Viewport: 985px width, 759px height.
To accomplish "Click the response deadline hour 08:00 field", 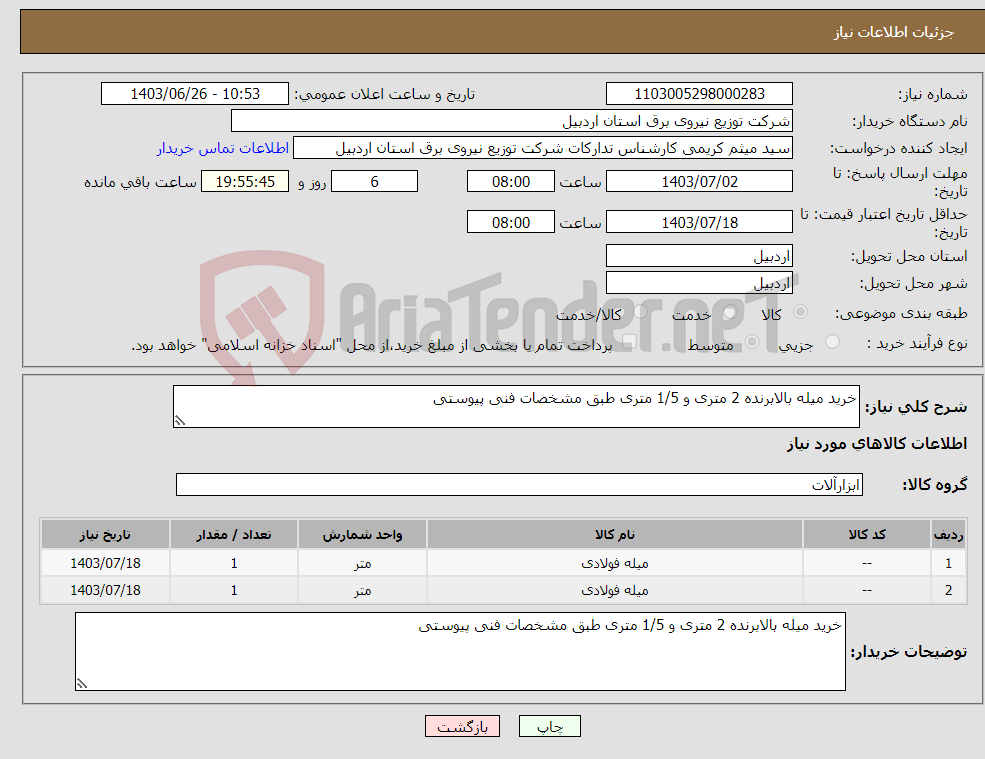I will [511, 182].
